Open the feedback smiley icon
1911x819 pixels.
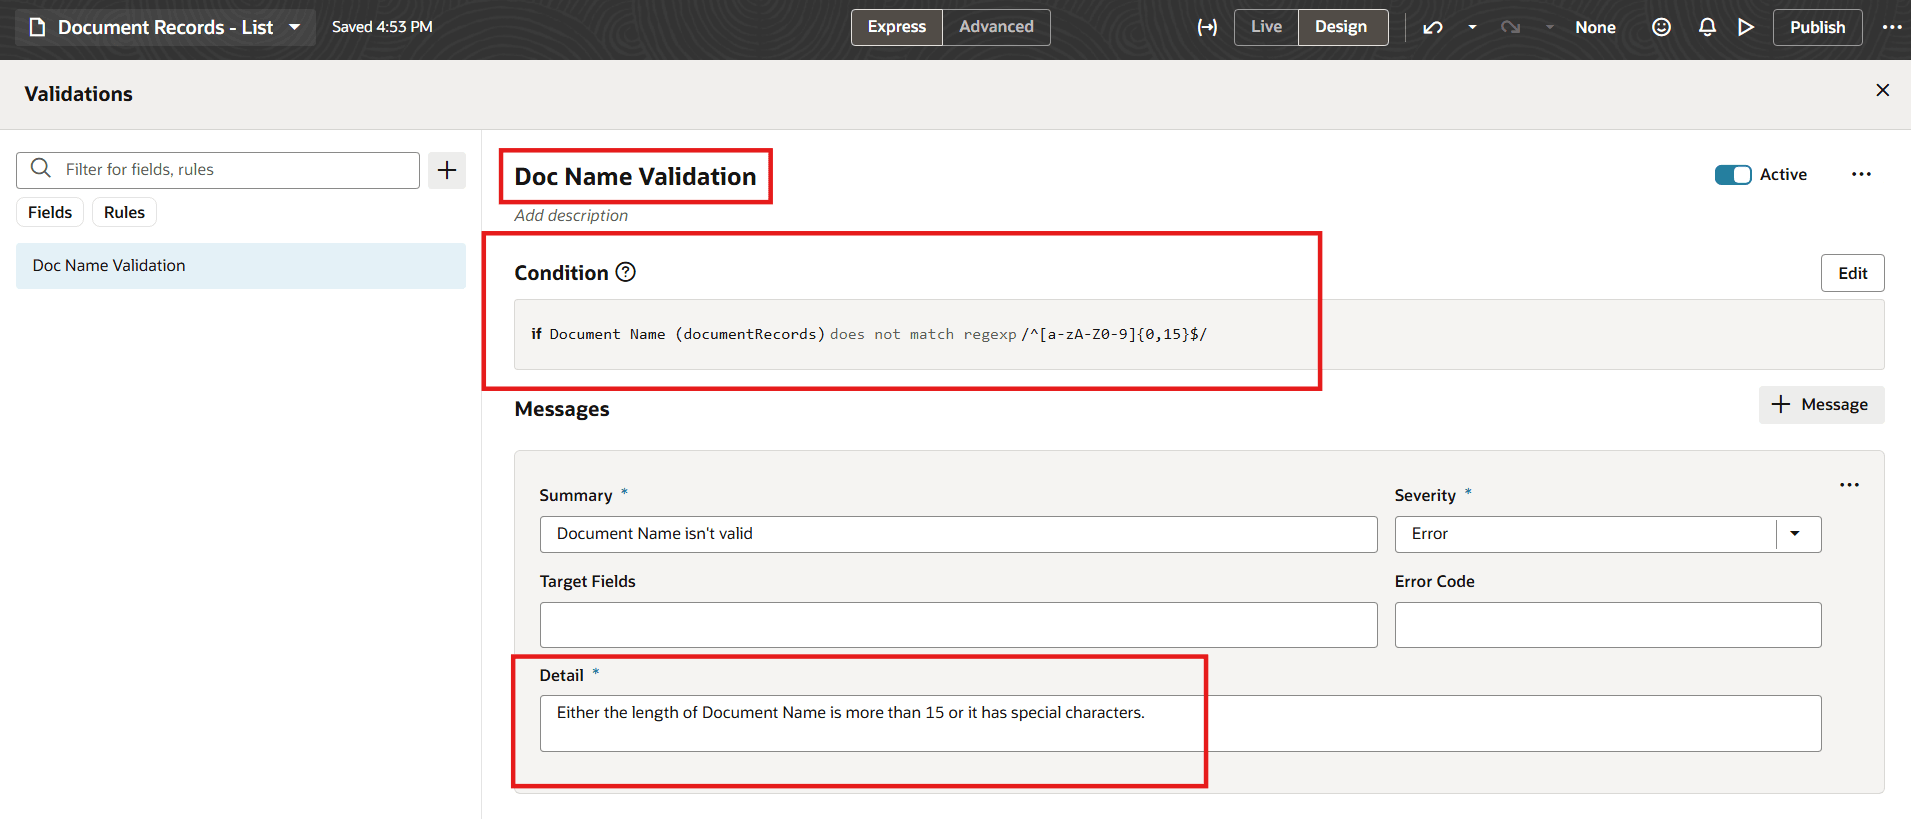[1661, 27]
